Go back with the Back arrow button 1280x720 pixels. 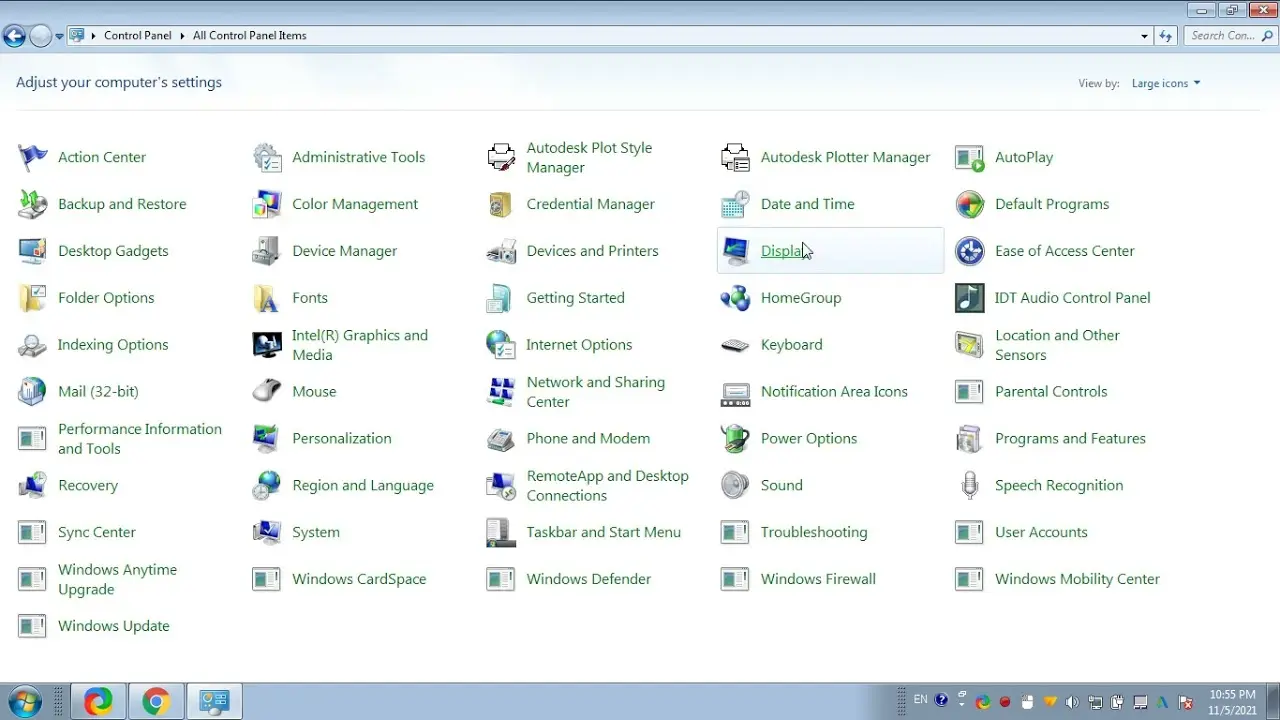pos(14,36)
